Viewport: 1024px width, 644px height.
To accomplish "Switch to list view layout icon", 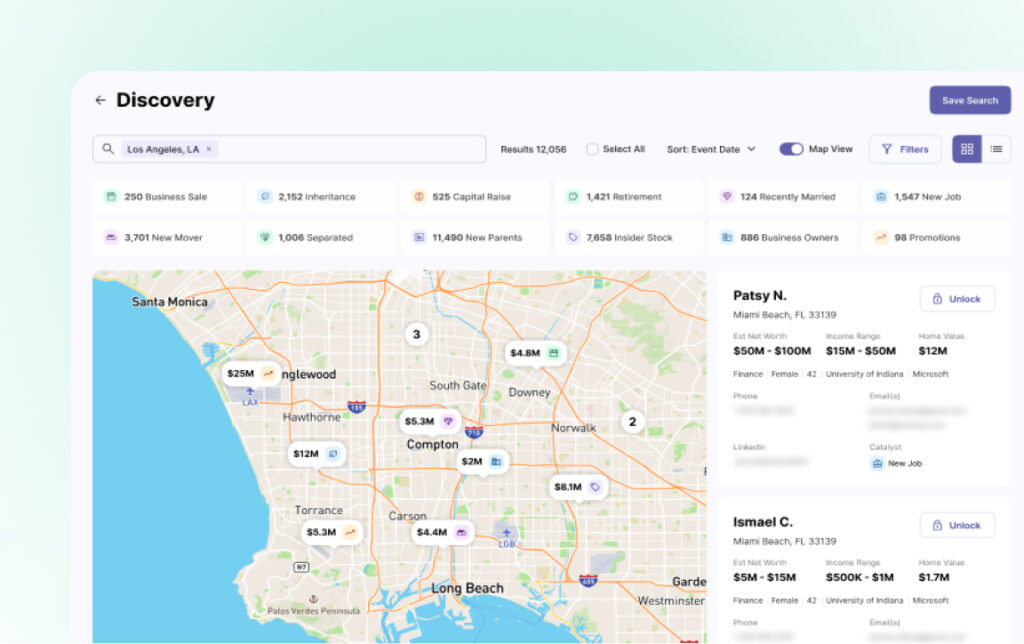I will tap(996, 149).
